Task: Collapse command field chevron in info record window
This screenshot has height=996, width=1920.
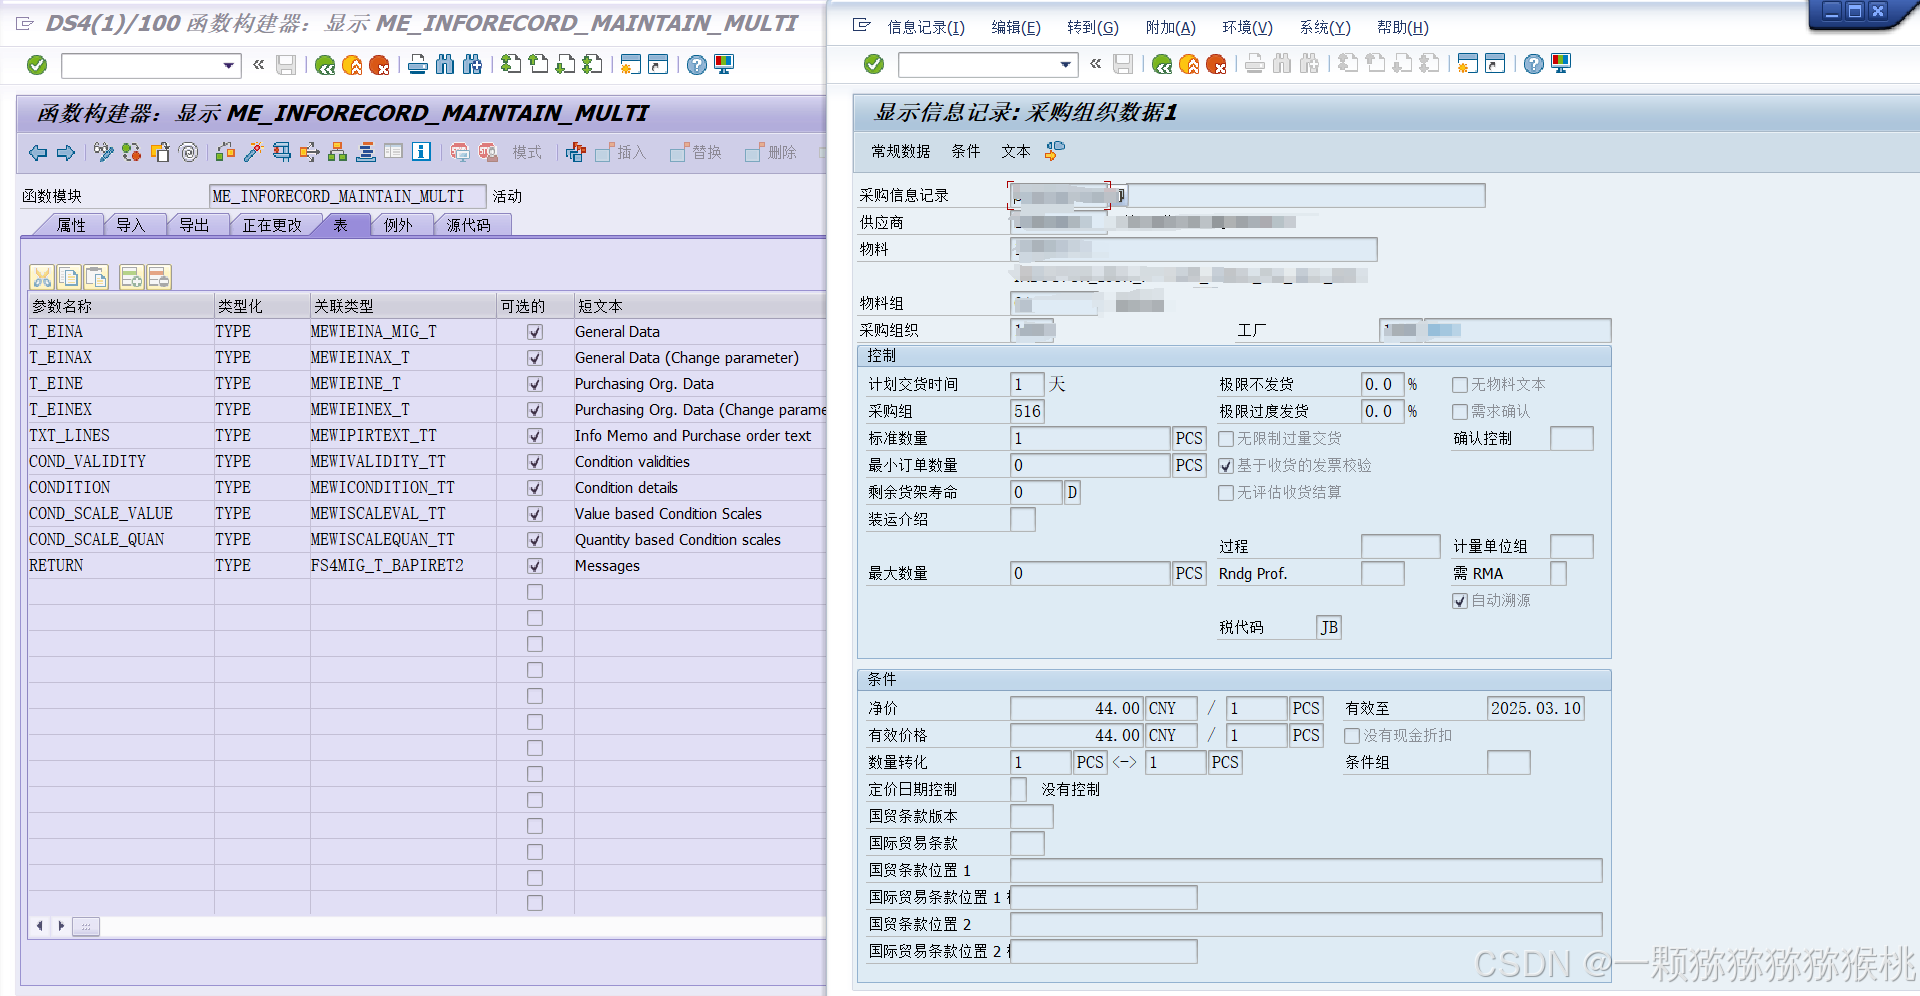Action: click(1096, 64)
